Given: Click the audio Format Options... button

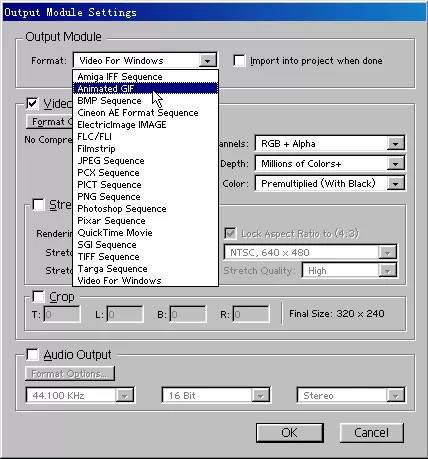Looking at the screenshot, I should pyautogui.click(x=70, y=374).
